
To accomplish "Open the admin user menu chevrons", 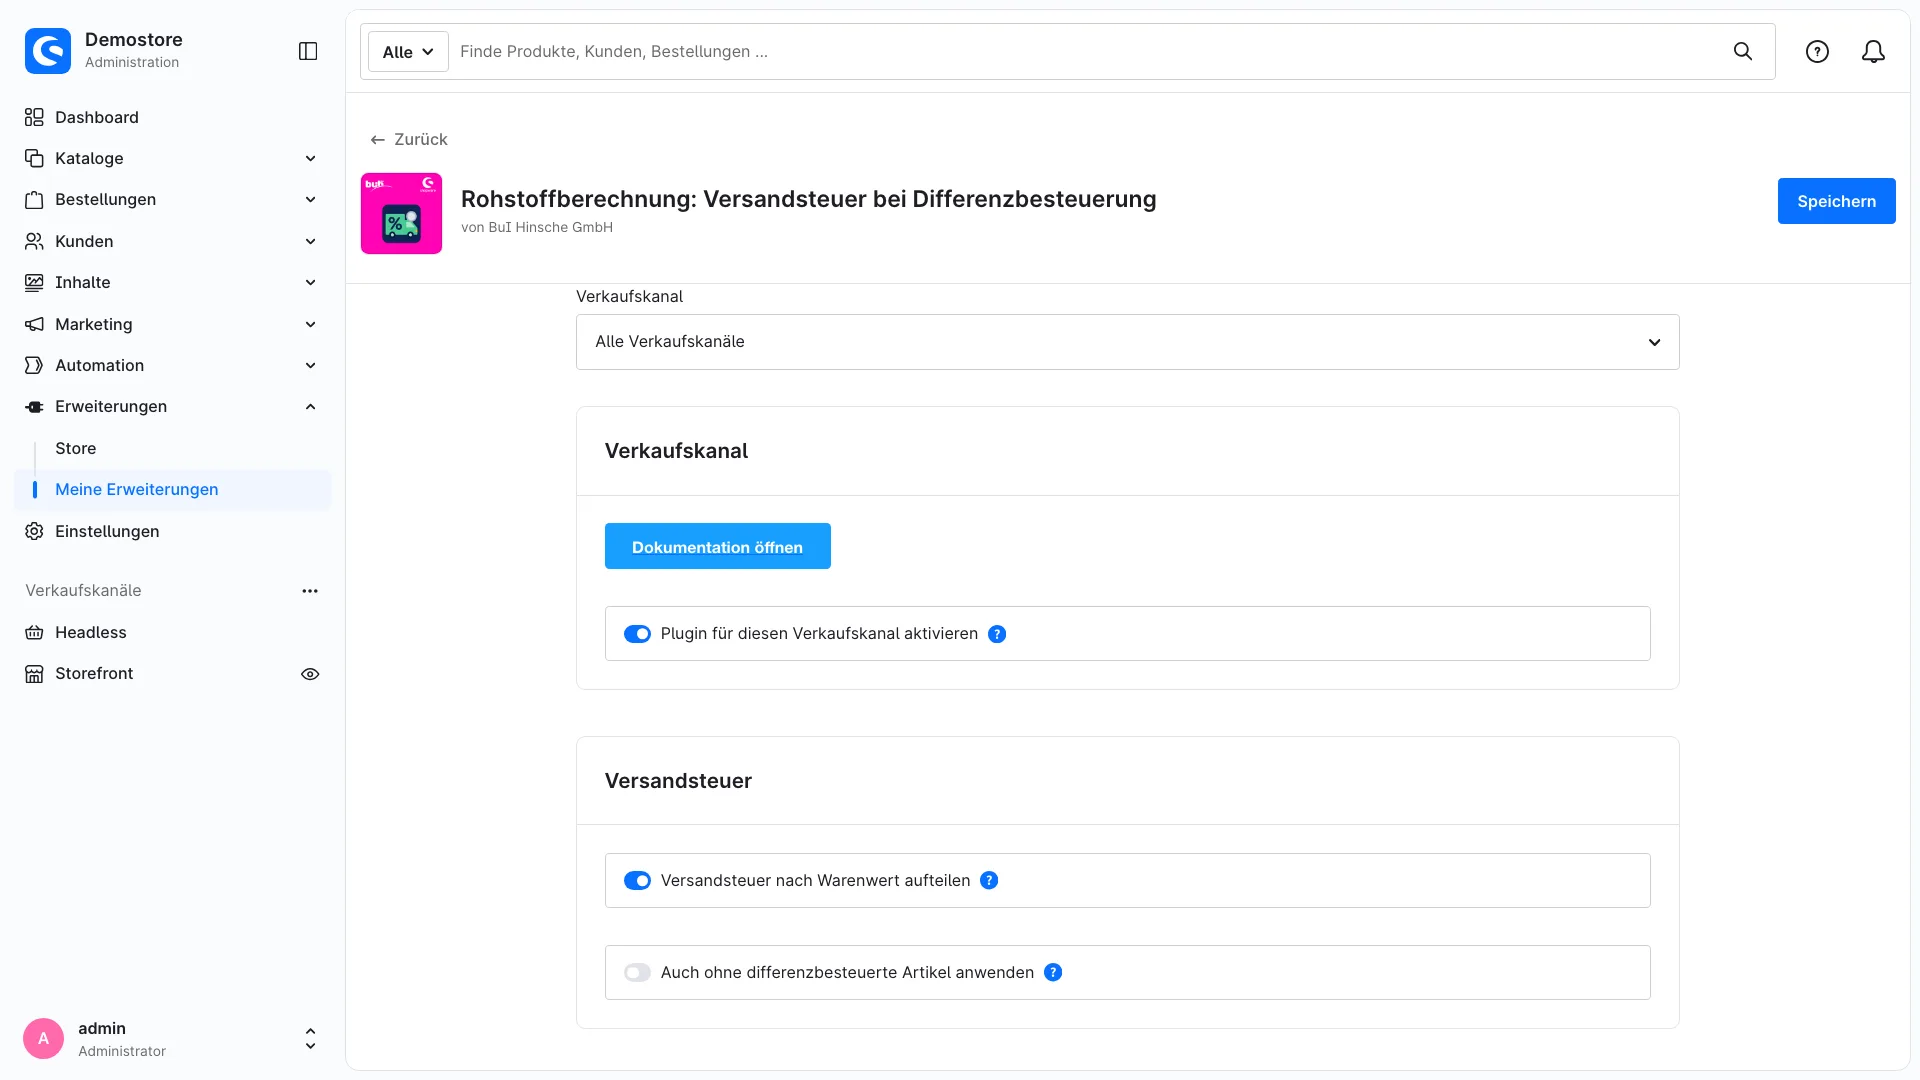I will pos(310,1038).
